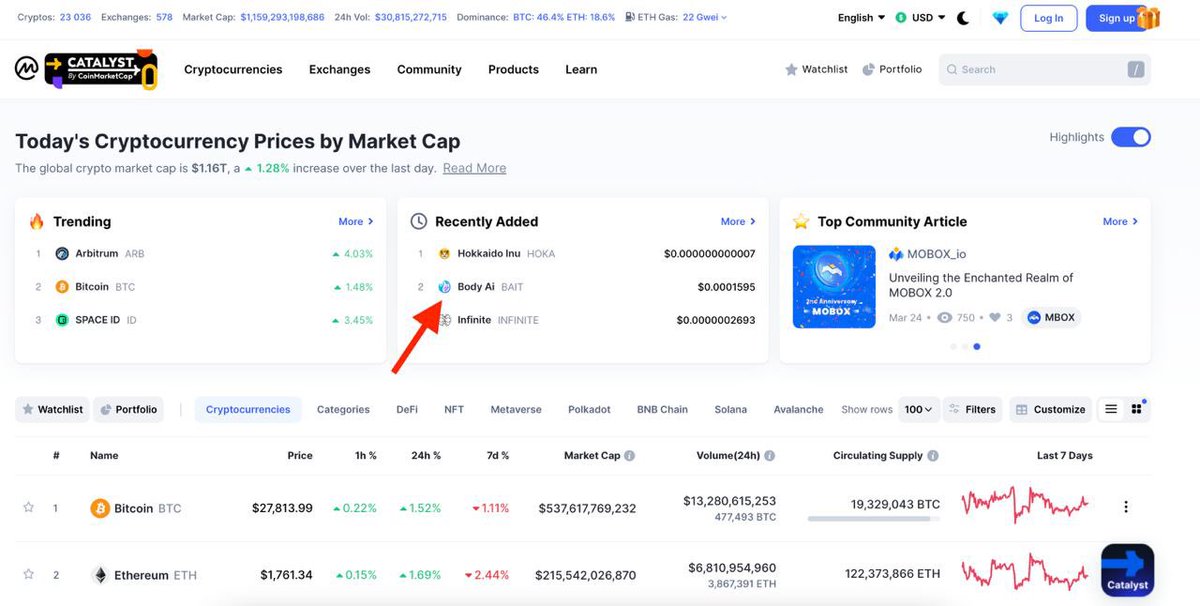Select the Polkadot tab

coord(589,409)
